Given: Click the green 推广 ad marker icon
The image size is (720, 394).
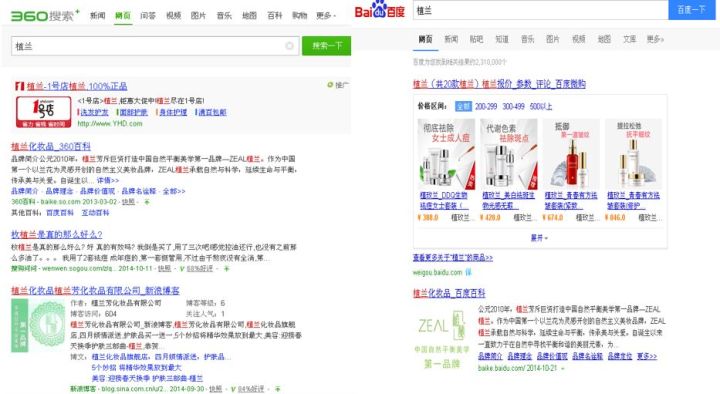Looking at the screenshot, I should tap(330, 84).
